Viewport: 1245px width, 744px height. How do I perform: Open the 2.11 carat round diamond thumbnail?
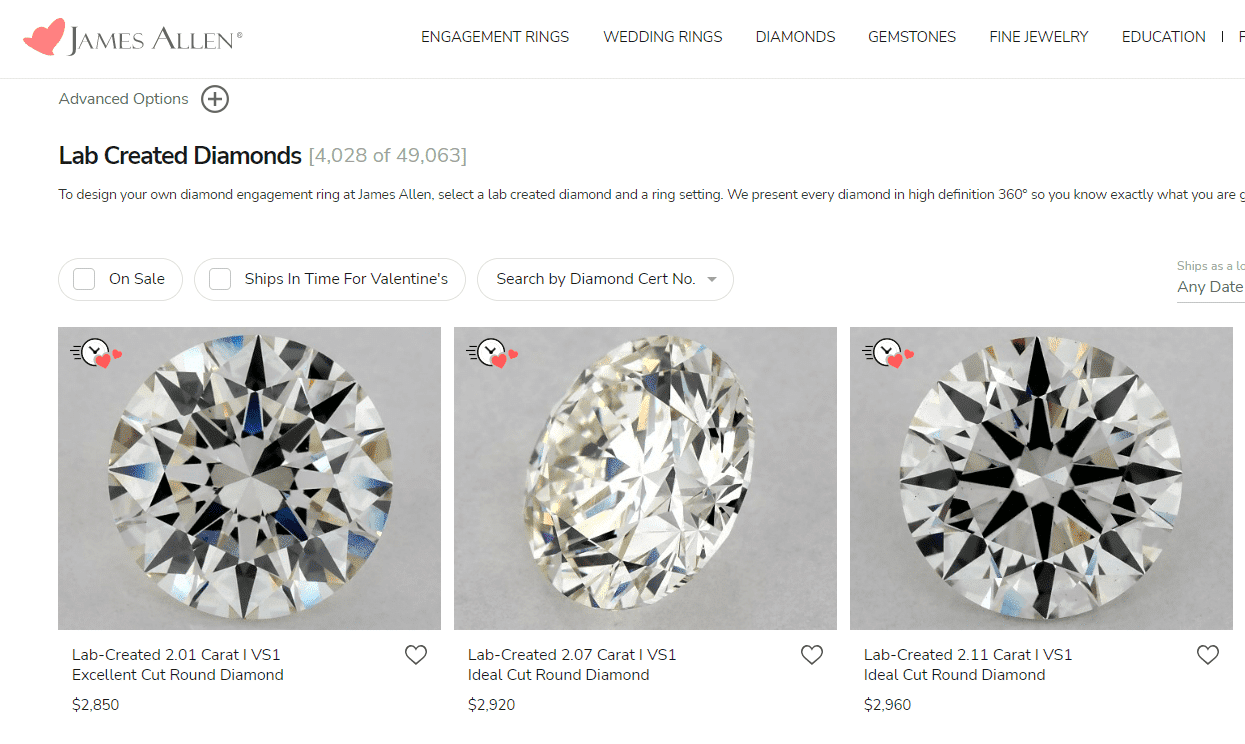tap(1042, 477)
